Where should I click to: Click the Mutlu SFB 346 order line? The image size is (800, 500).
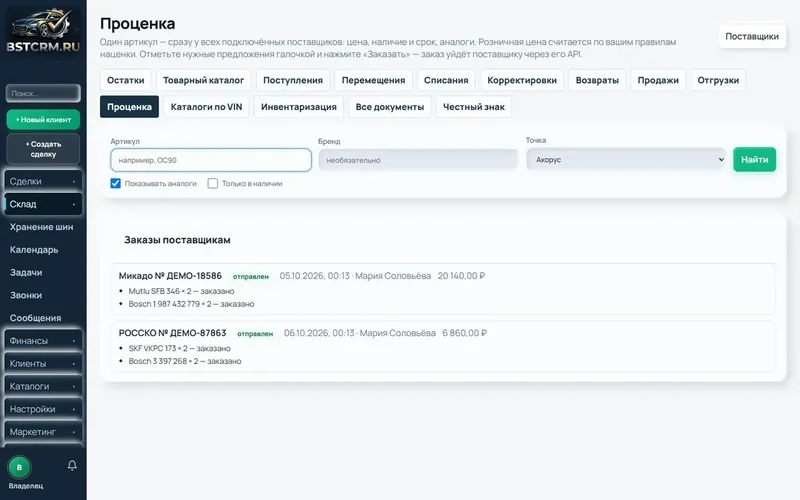[181, 291]
